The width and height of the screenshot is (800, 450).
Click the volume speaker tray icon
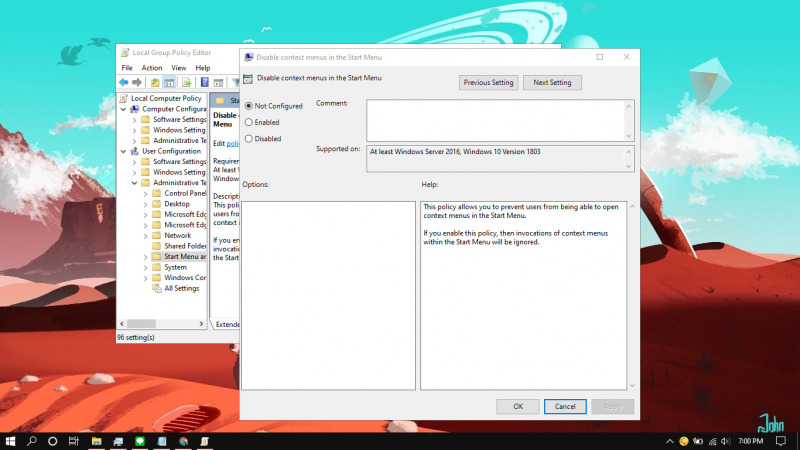[x=726, y=441]
